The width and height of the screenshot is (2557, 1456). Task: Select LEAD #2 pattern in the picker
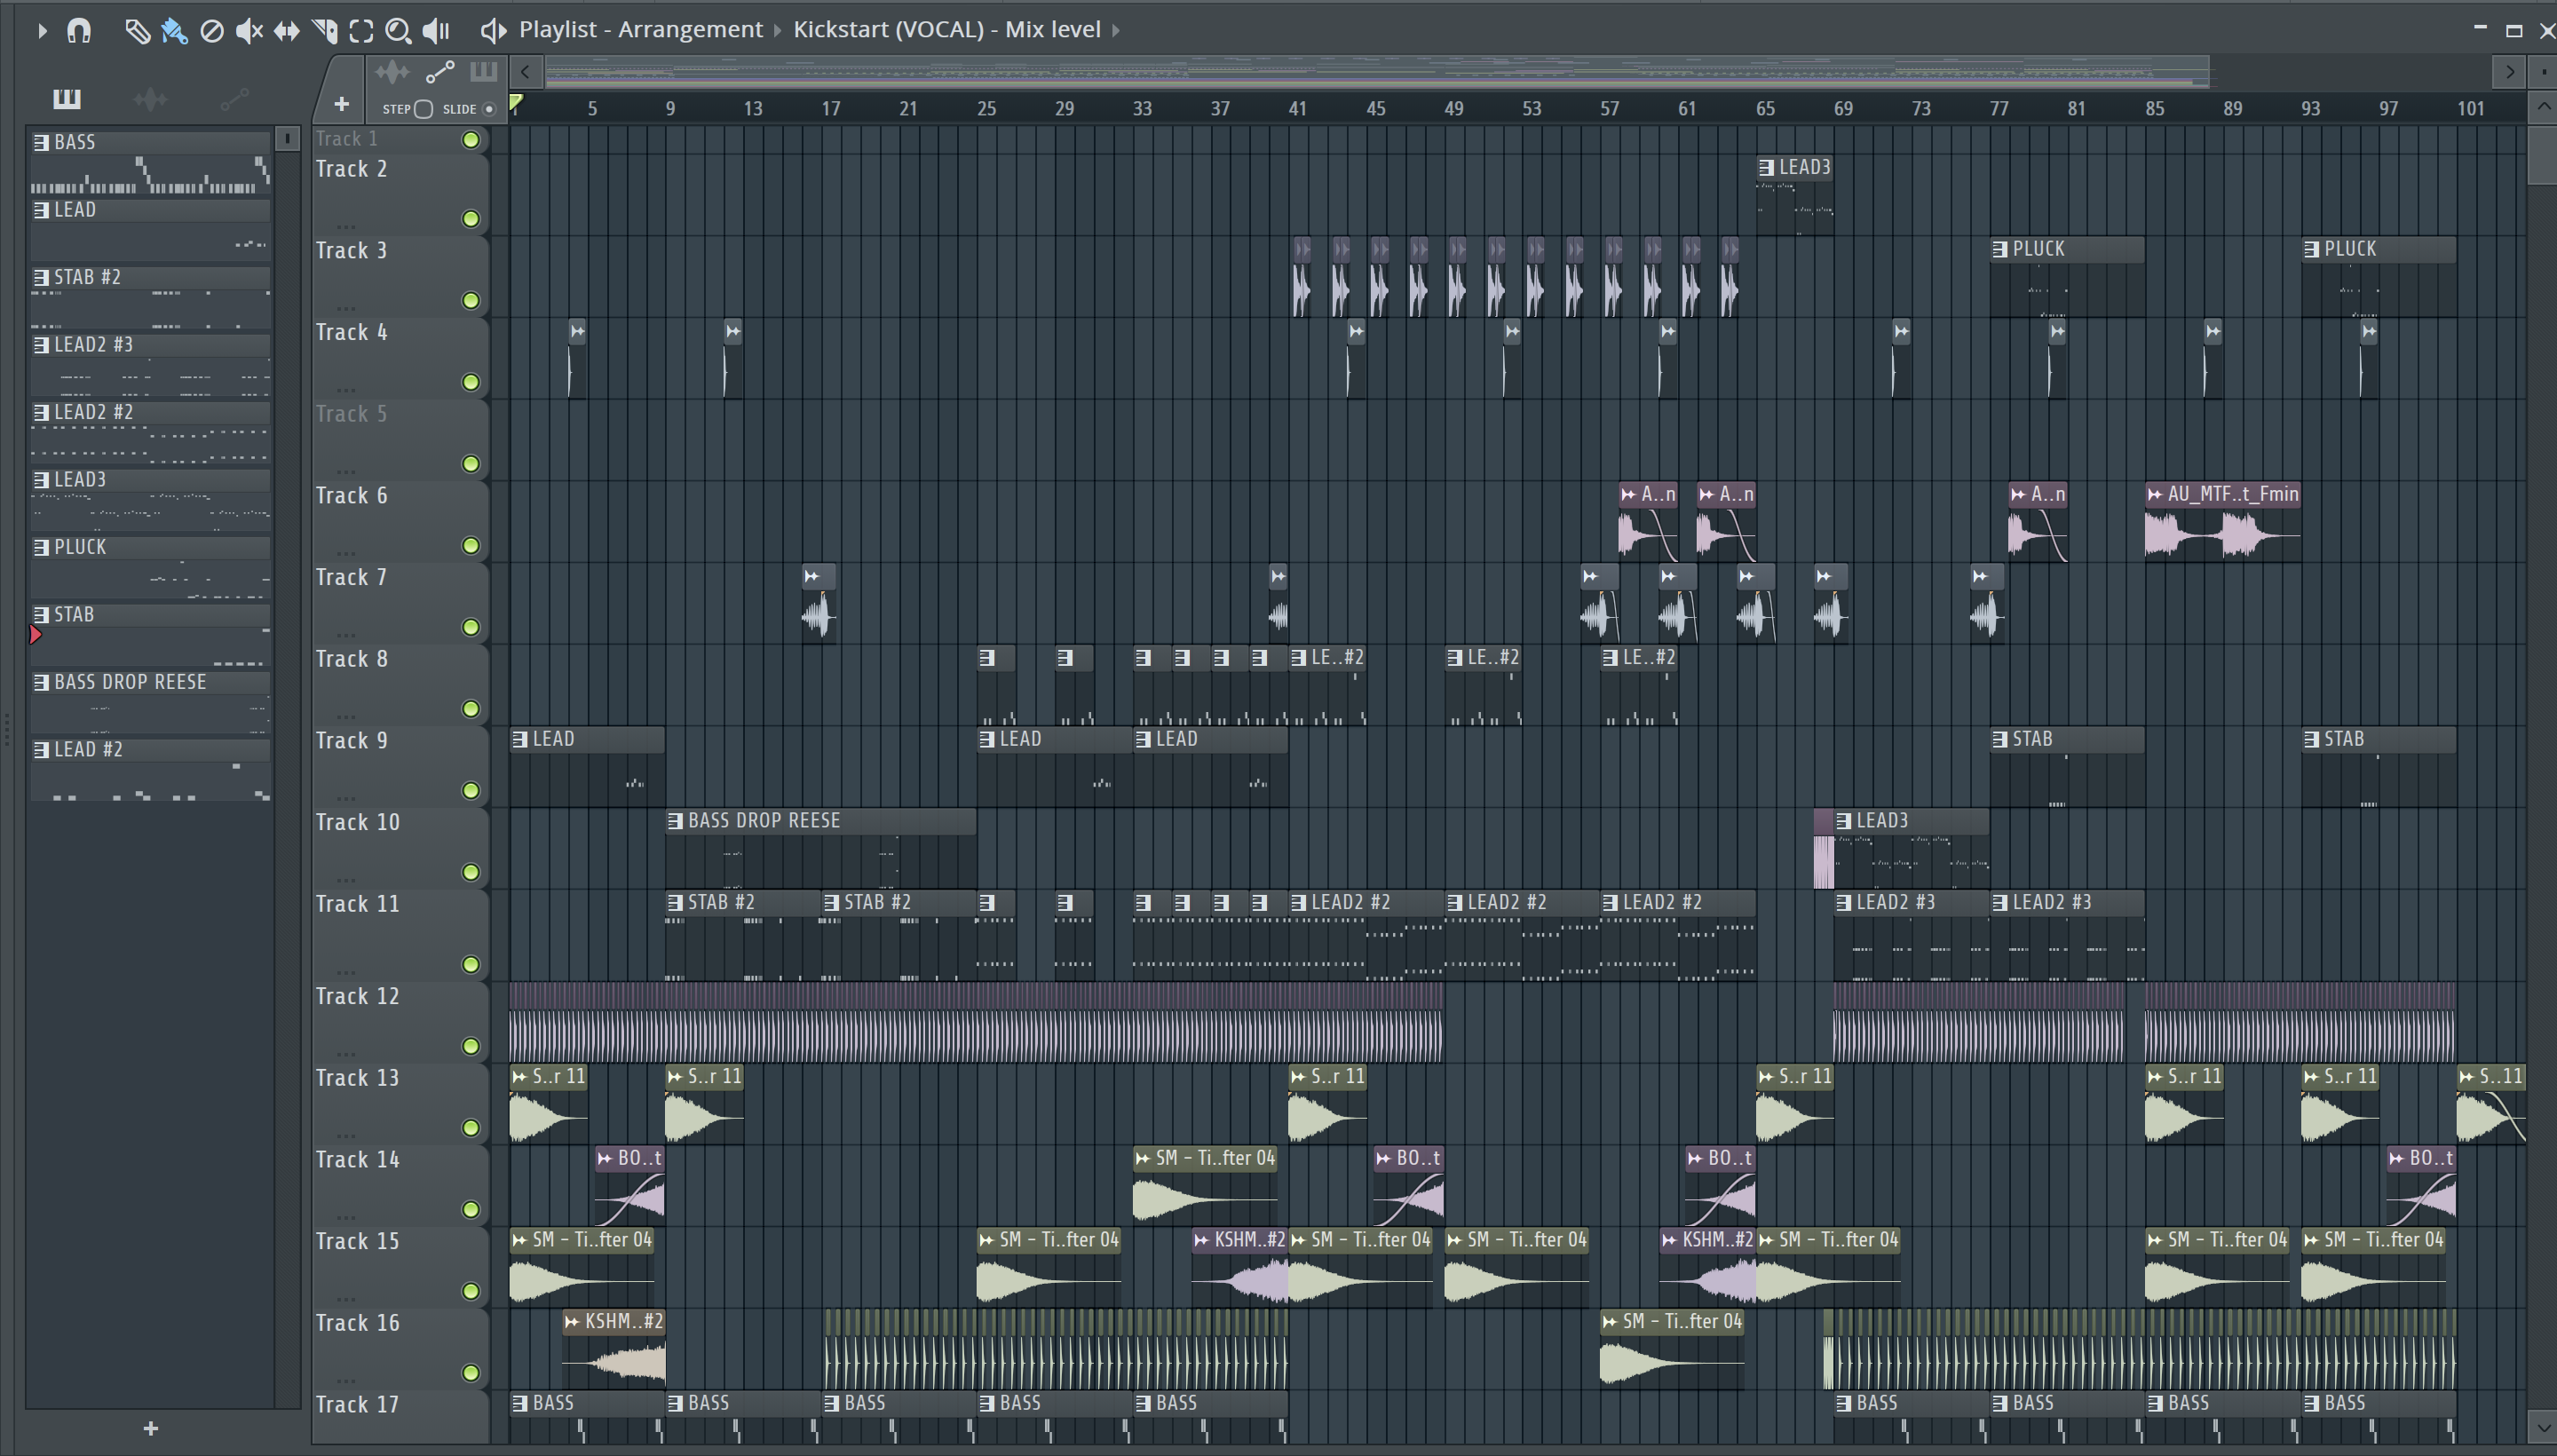point(150,769)
